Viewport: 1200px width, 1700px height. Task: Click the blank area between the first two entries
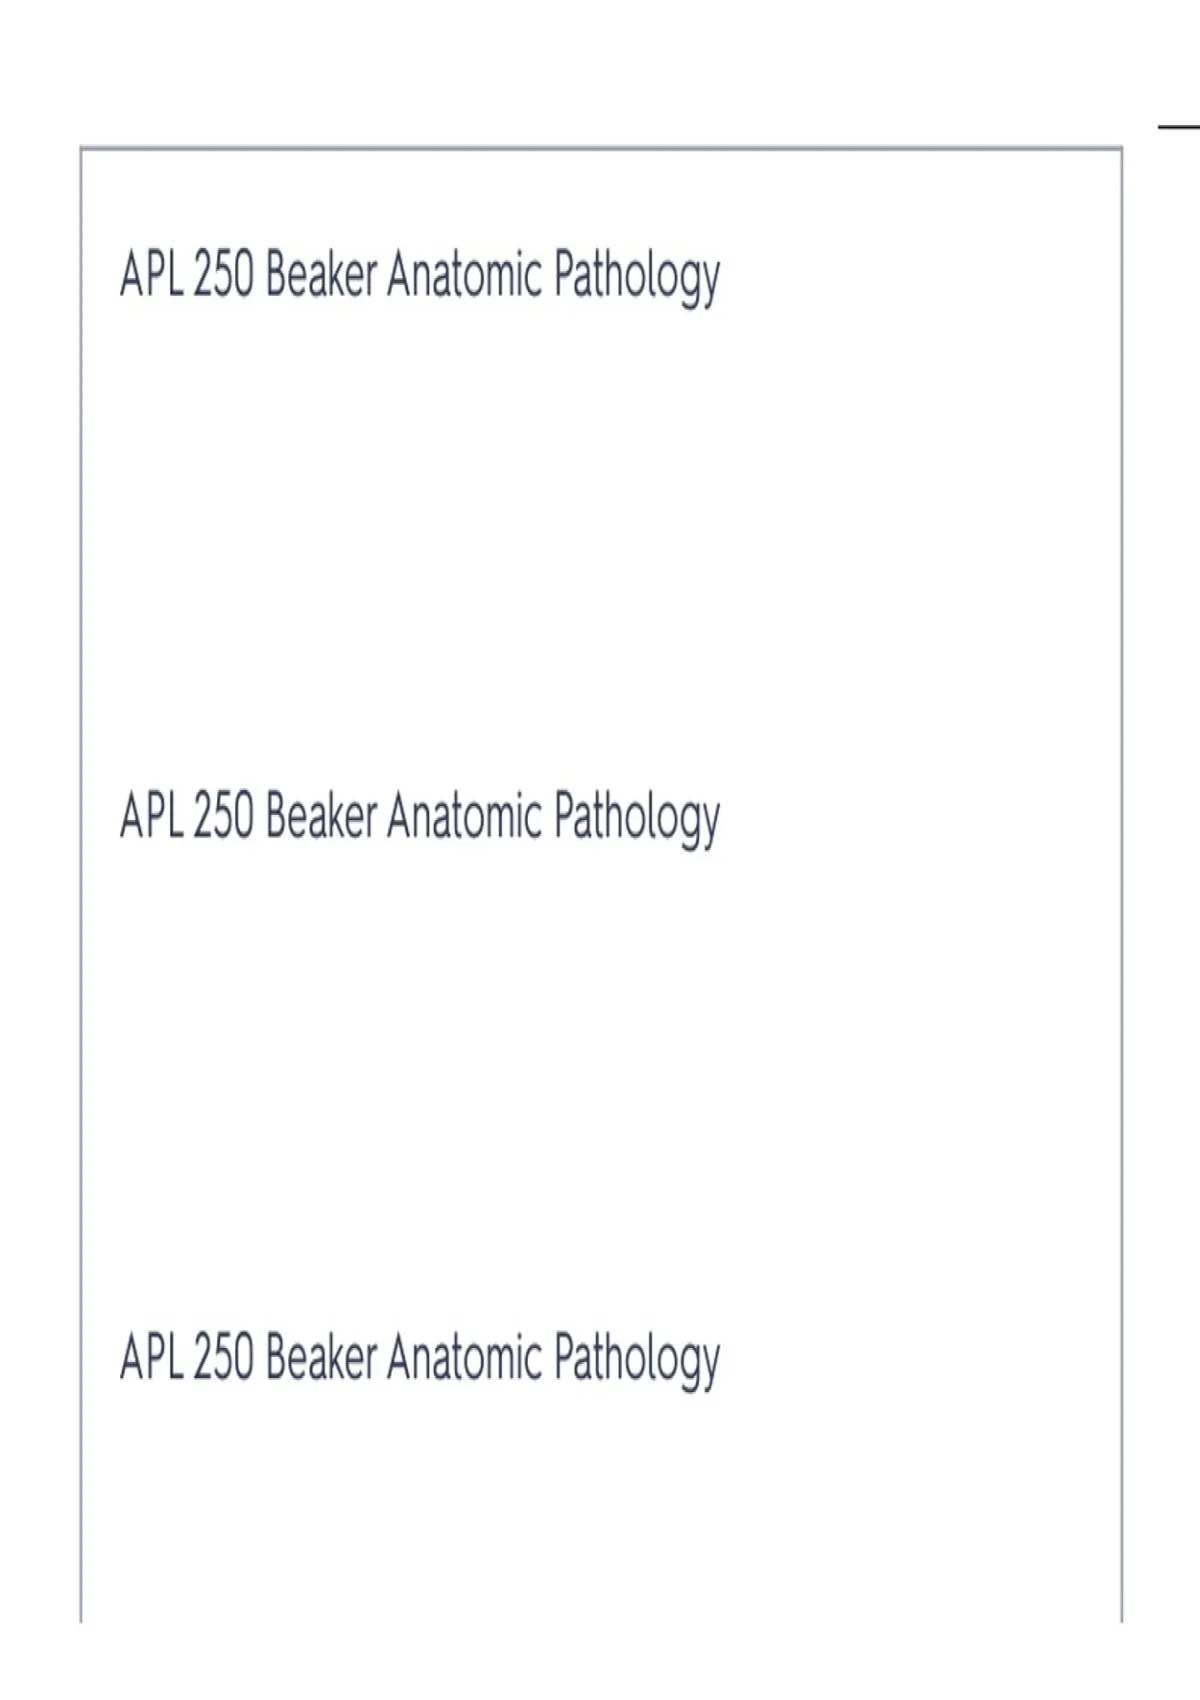point(600,550)
